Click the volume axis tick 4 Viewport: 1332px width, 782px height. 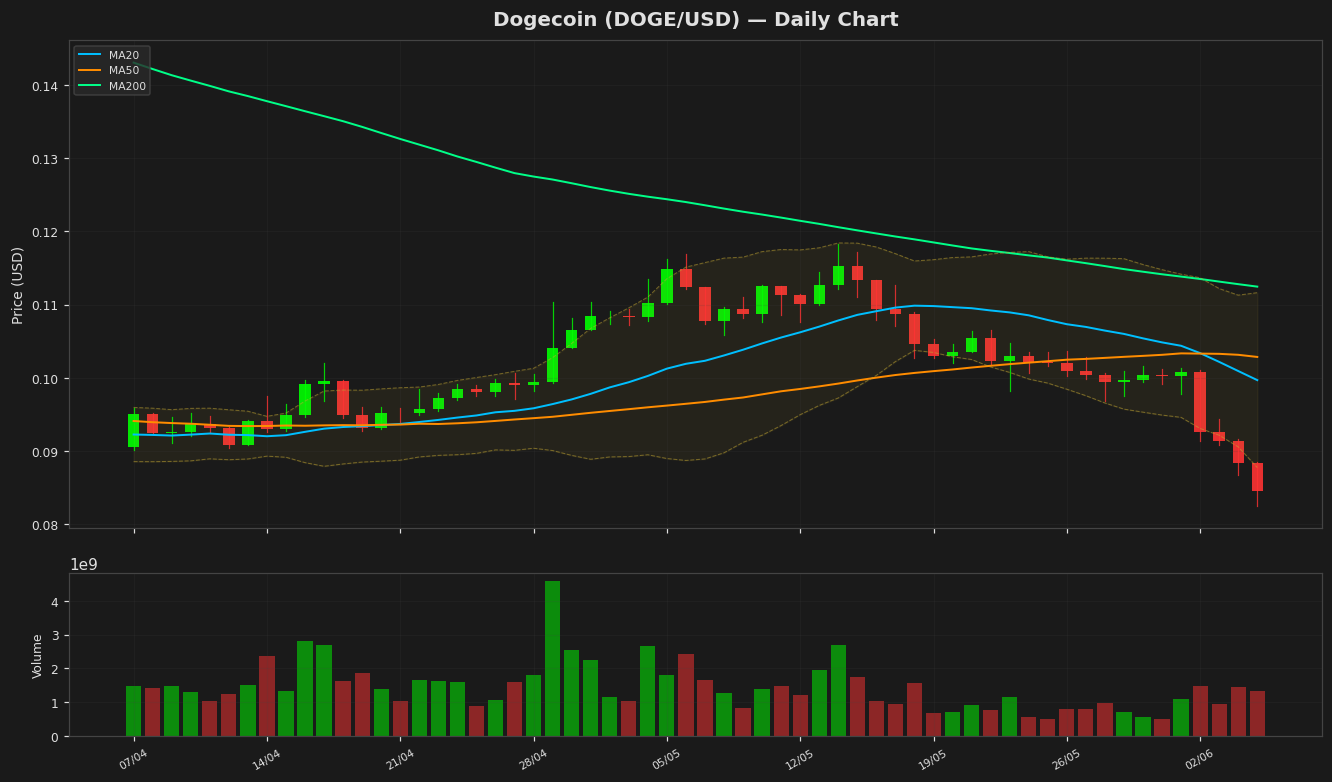tap(55, 602)
